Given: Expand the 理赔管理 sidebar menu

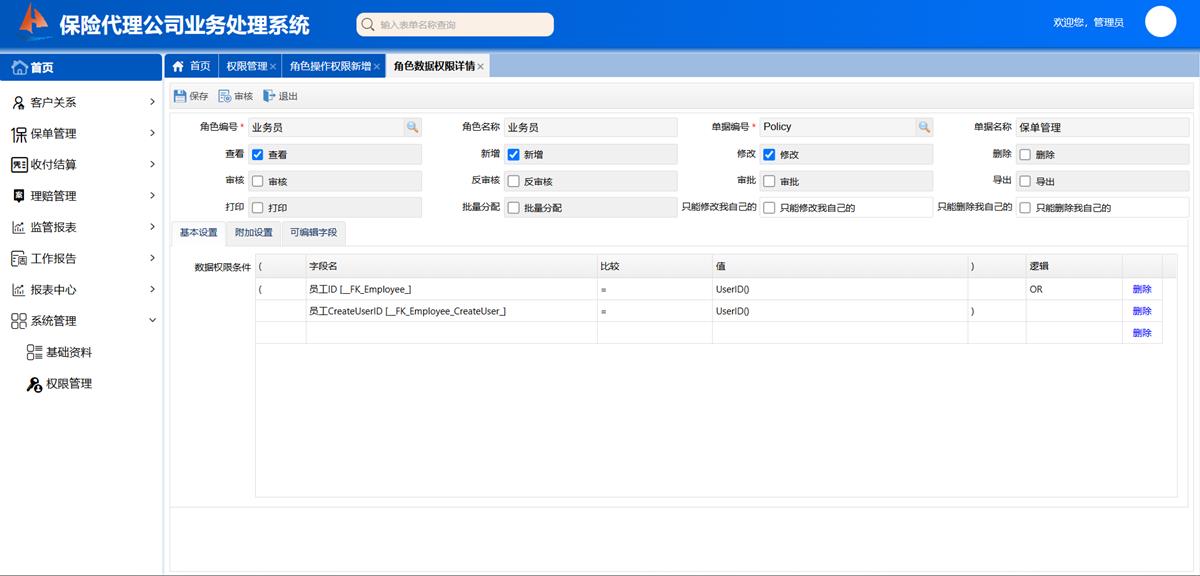Looking at the screenshot, I should click(x=152, y=195).
